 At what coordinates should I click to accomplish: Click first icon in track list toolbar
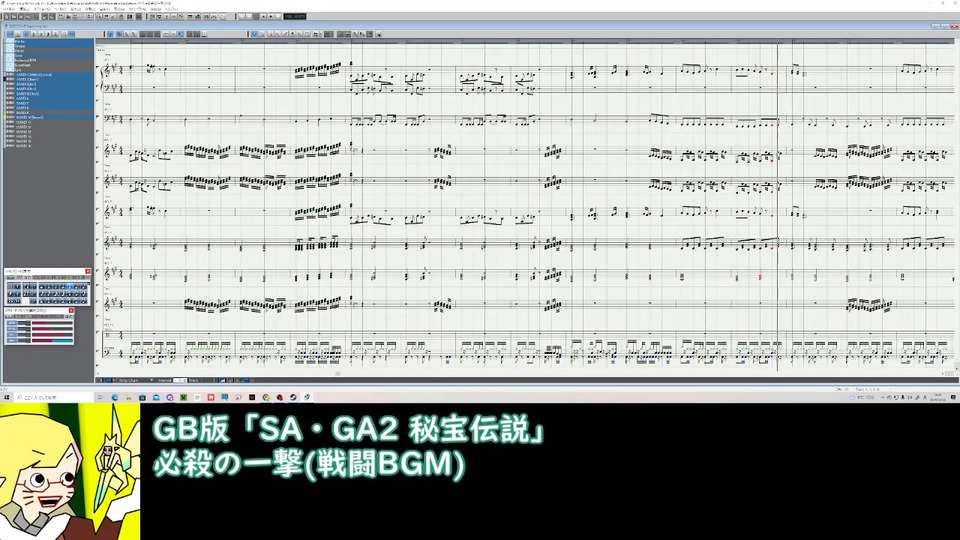pos(9,34)
